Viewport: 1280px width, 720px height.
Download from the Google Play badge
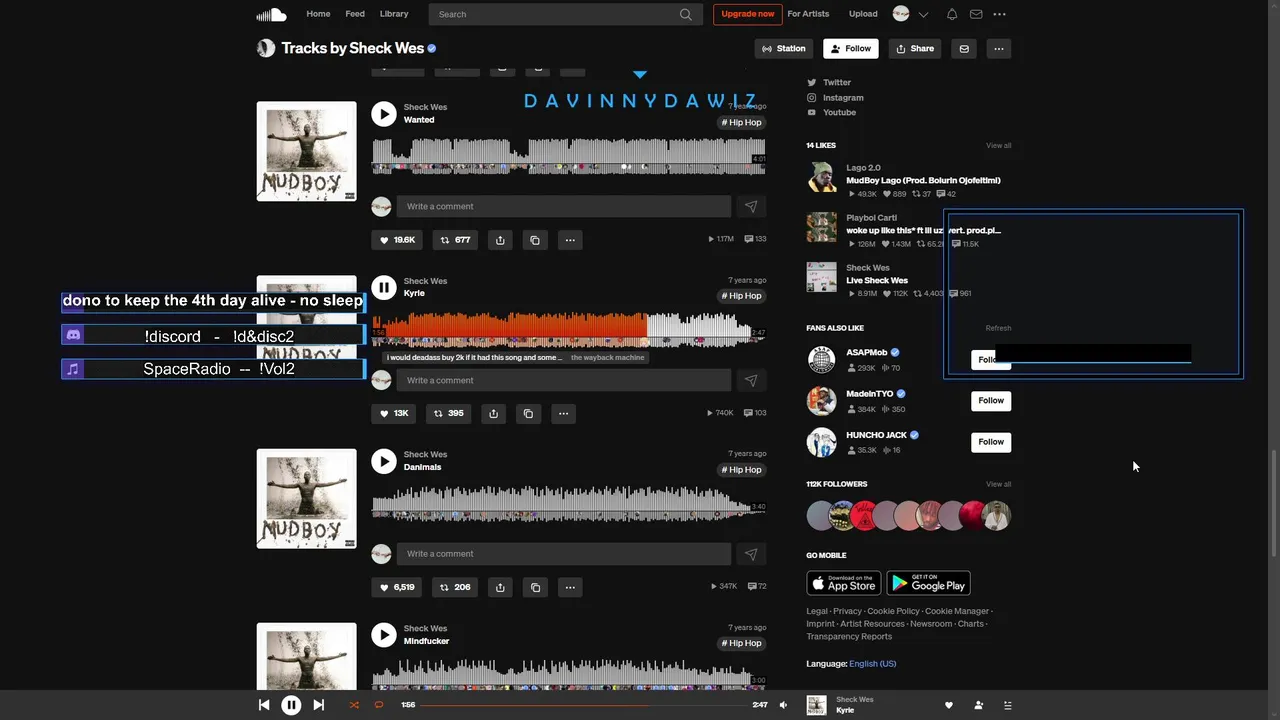(x=928, y=583)
